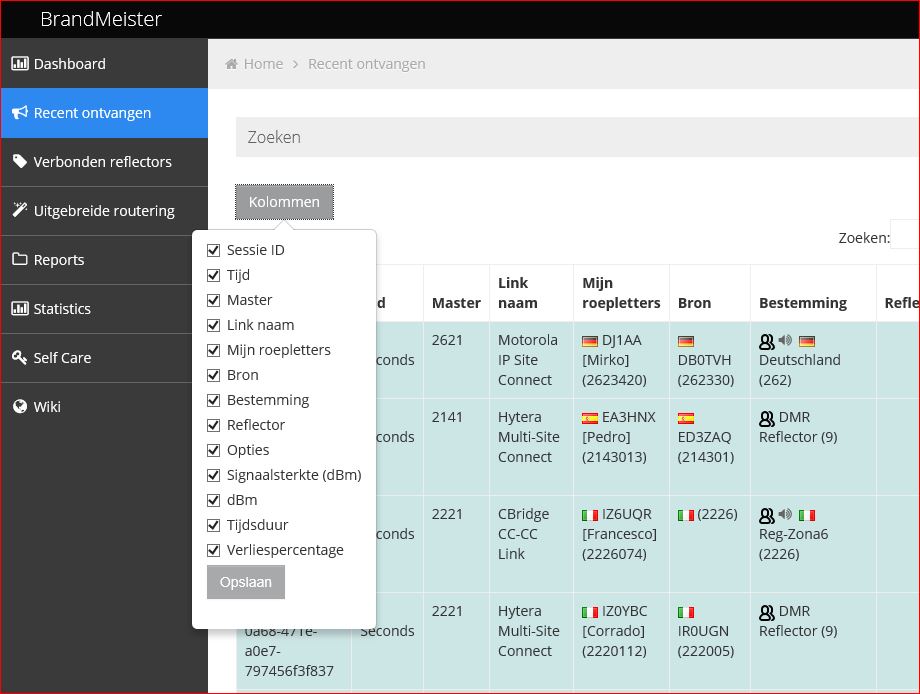Image resolution: width=920 pixels, height=694 pixels.
Task: Toggle the Tijd column checkbox
Action: pos(214,275)
